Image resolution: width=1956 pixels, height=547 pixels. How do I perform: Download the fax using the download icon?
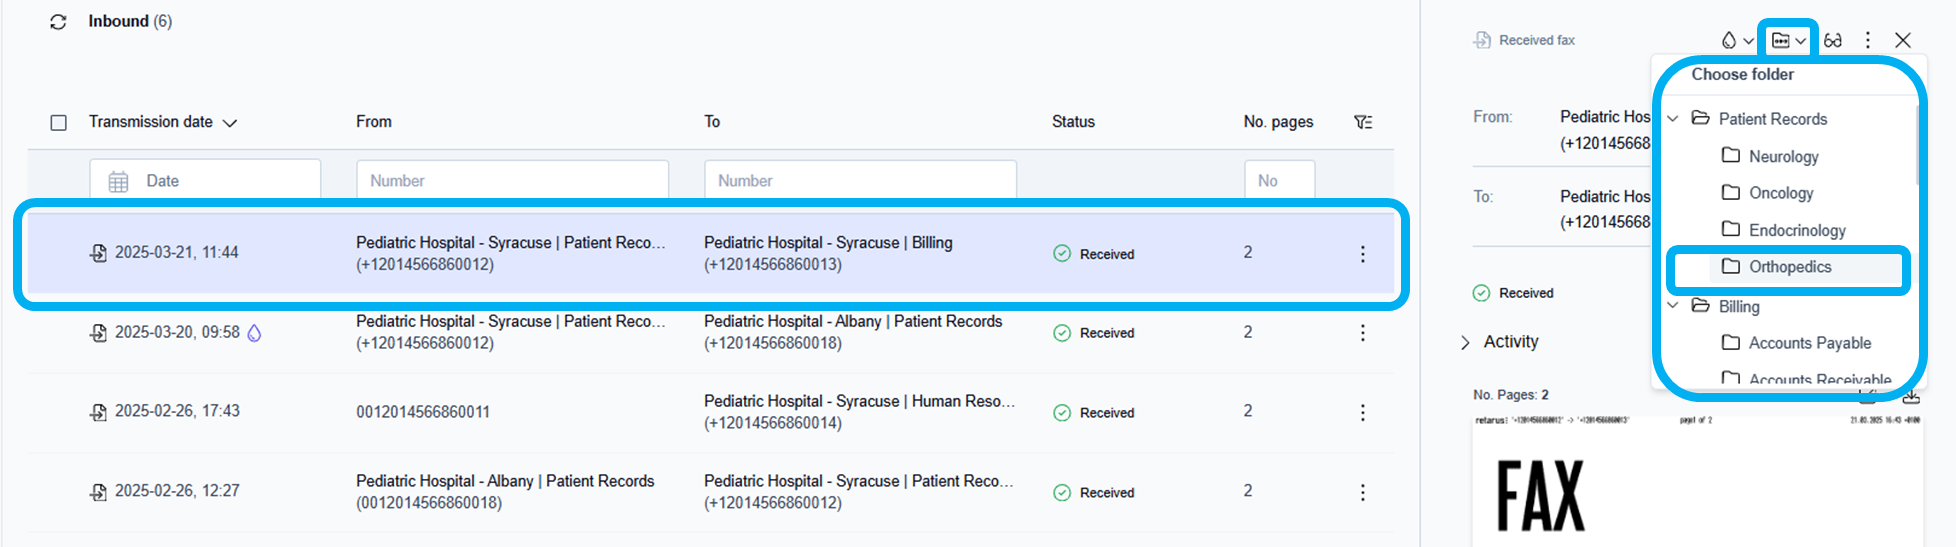point(1910,397)
